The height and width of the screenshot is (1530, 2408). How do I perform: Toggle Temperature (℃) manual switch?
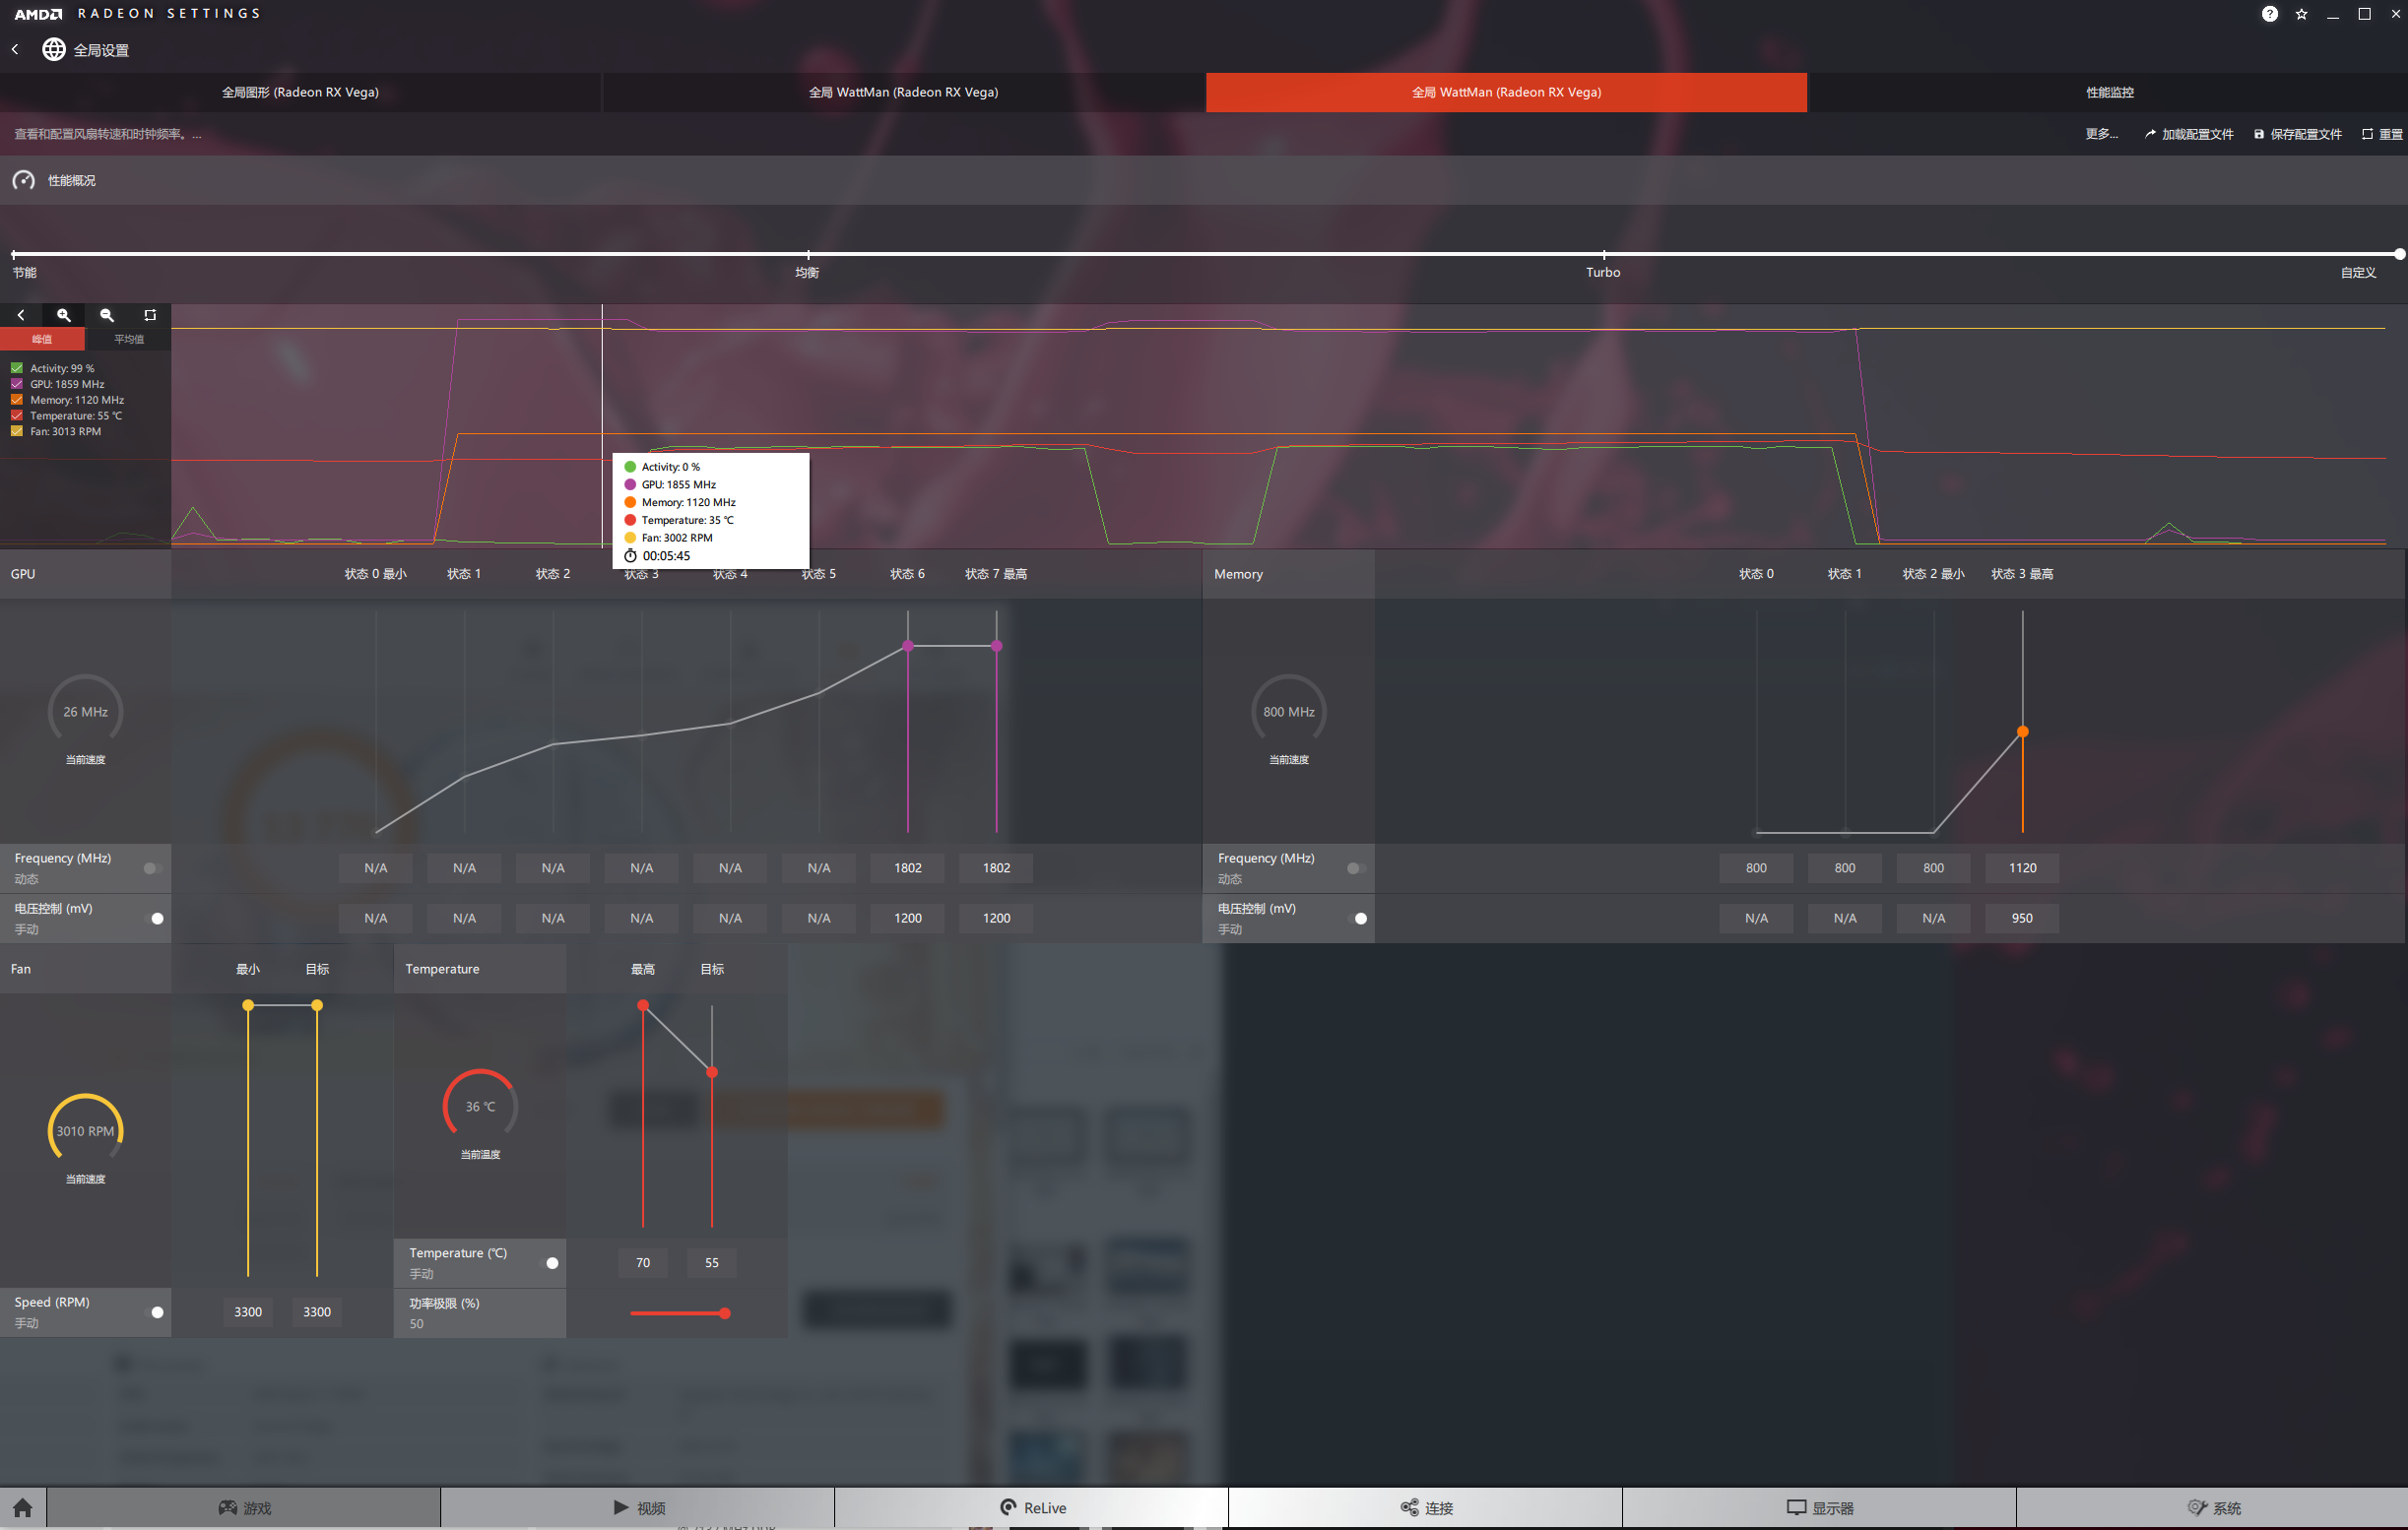pyautogui.click(x=548, y=1263)
